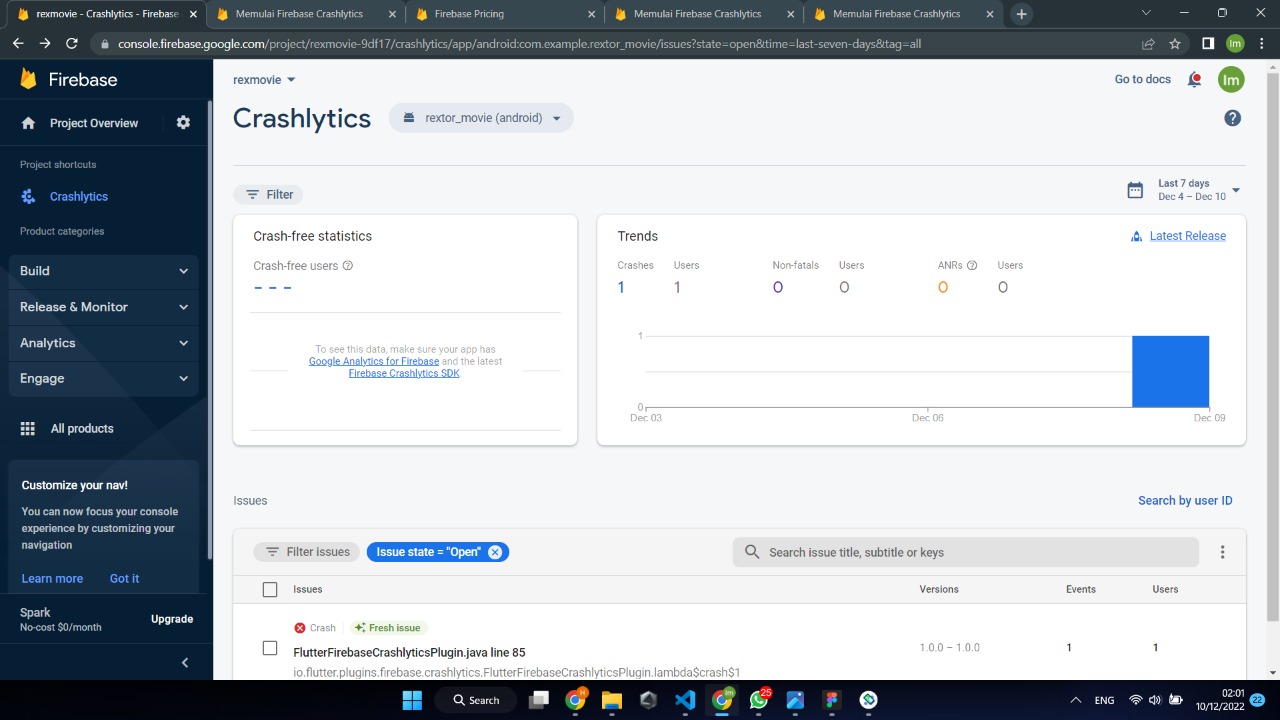1280x720 pixels.
Task: Remove the Issue state Open filter chip
Action: tap(495, 552)
